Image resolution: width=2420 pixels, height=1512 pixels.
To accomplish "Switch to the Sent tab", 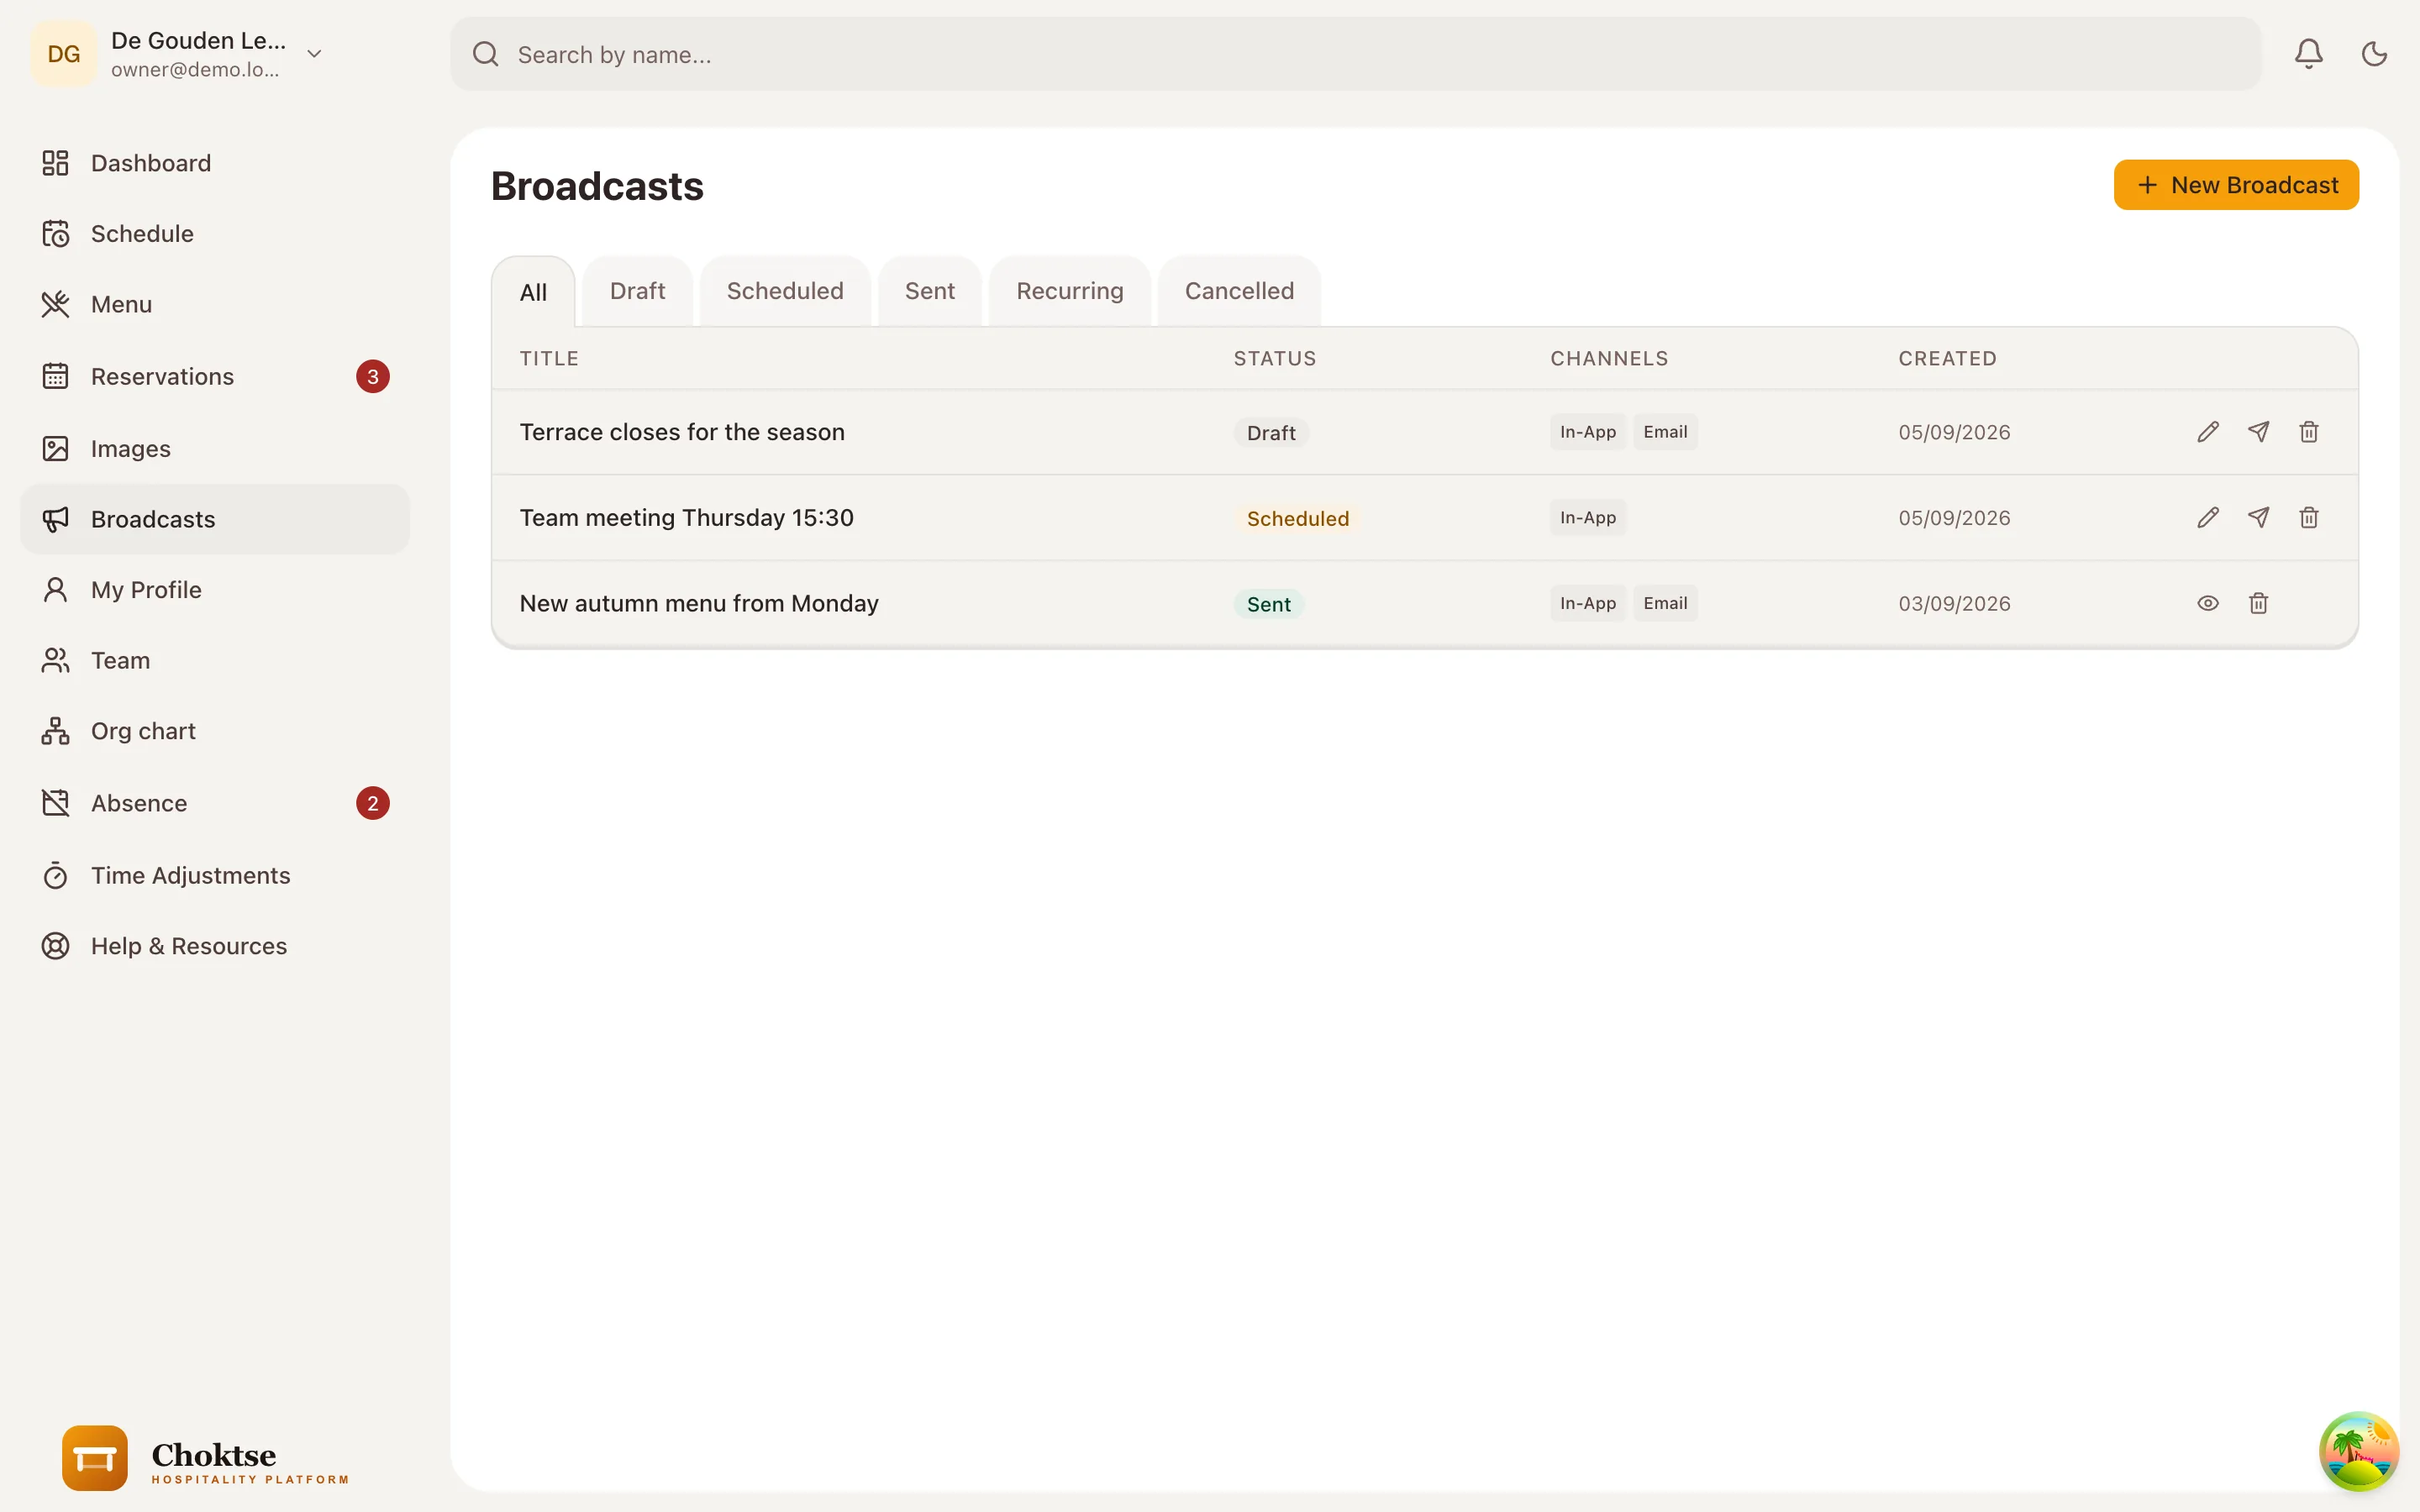I will 929,291.
